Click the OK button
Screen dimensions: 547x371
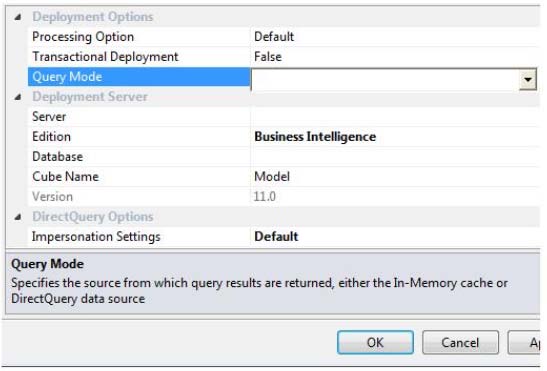tap(375, 342)
